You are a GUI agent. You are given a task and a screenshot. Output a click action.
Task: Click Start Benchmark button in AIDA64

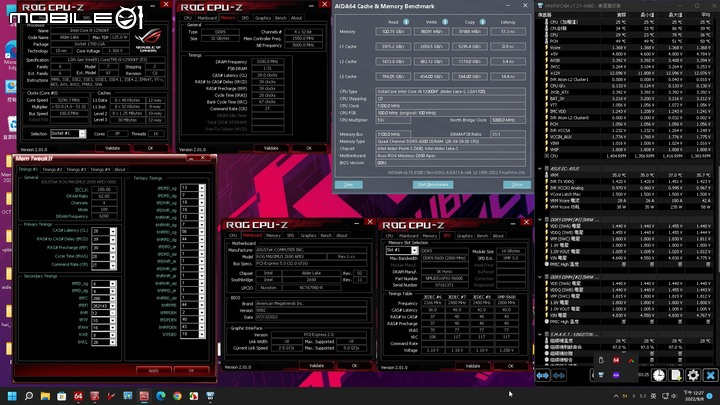point(433,185)
